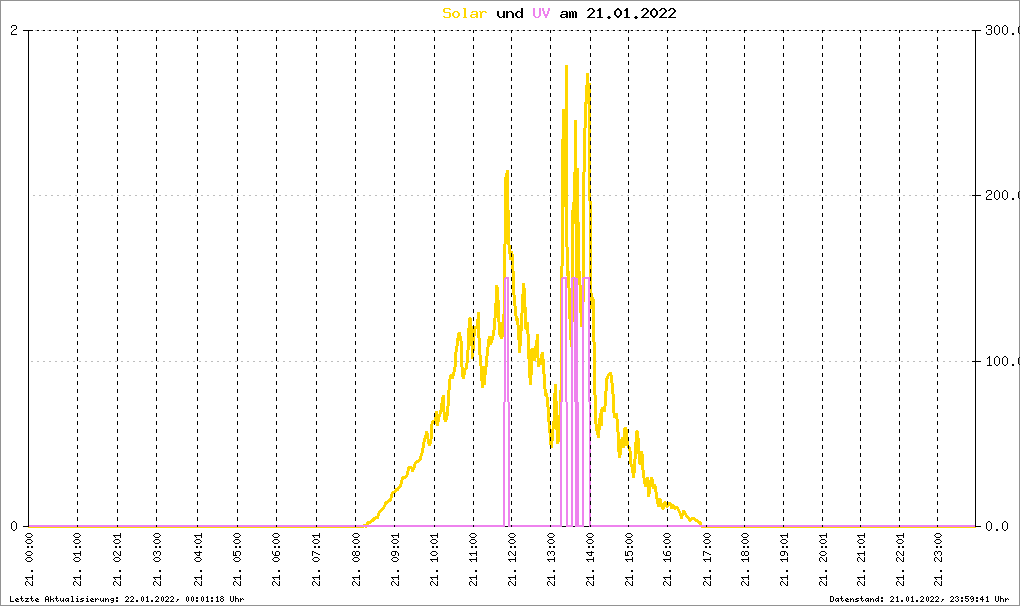Screen dimensions: 1020x606
Task: Click the right axis label '300.' at top
Action: (x=1002, y=31)
